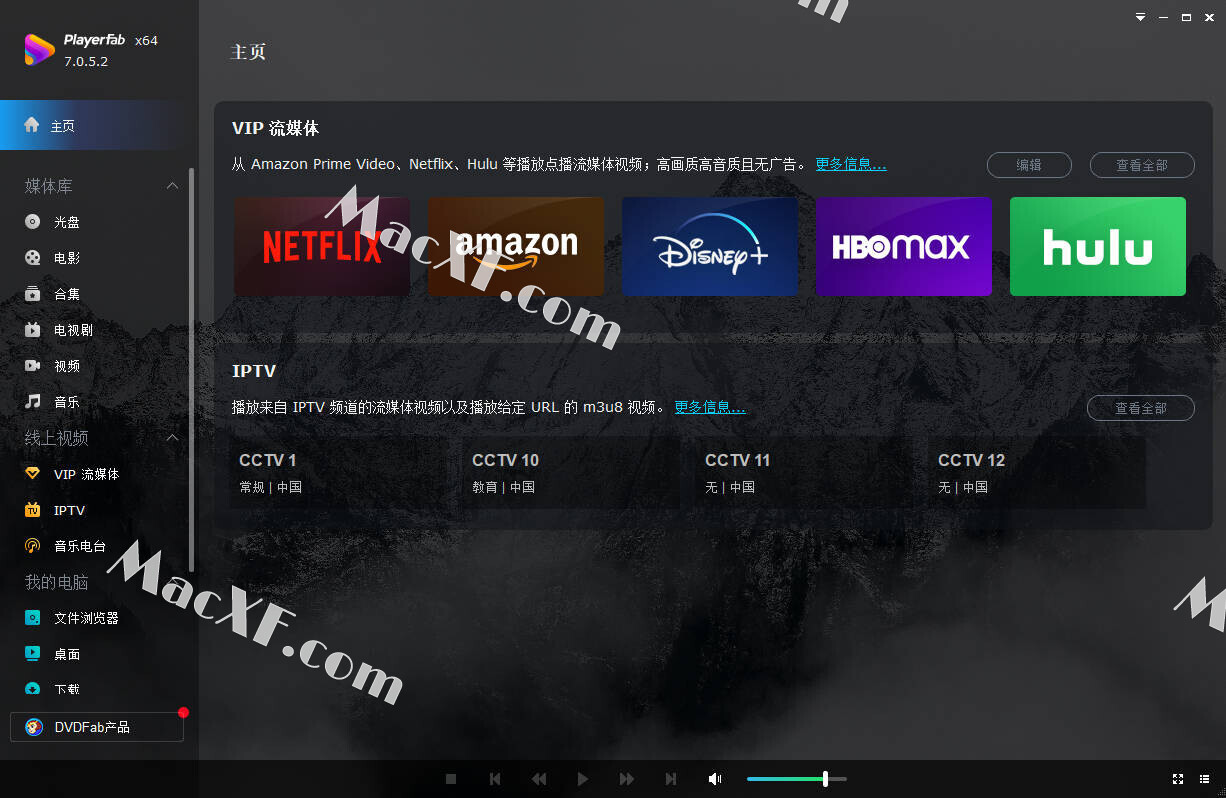This screenshot has height=798, width=1226.
Task: Start playback with play button
Action: click(583, 779)
